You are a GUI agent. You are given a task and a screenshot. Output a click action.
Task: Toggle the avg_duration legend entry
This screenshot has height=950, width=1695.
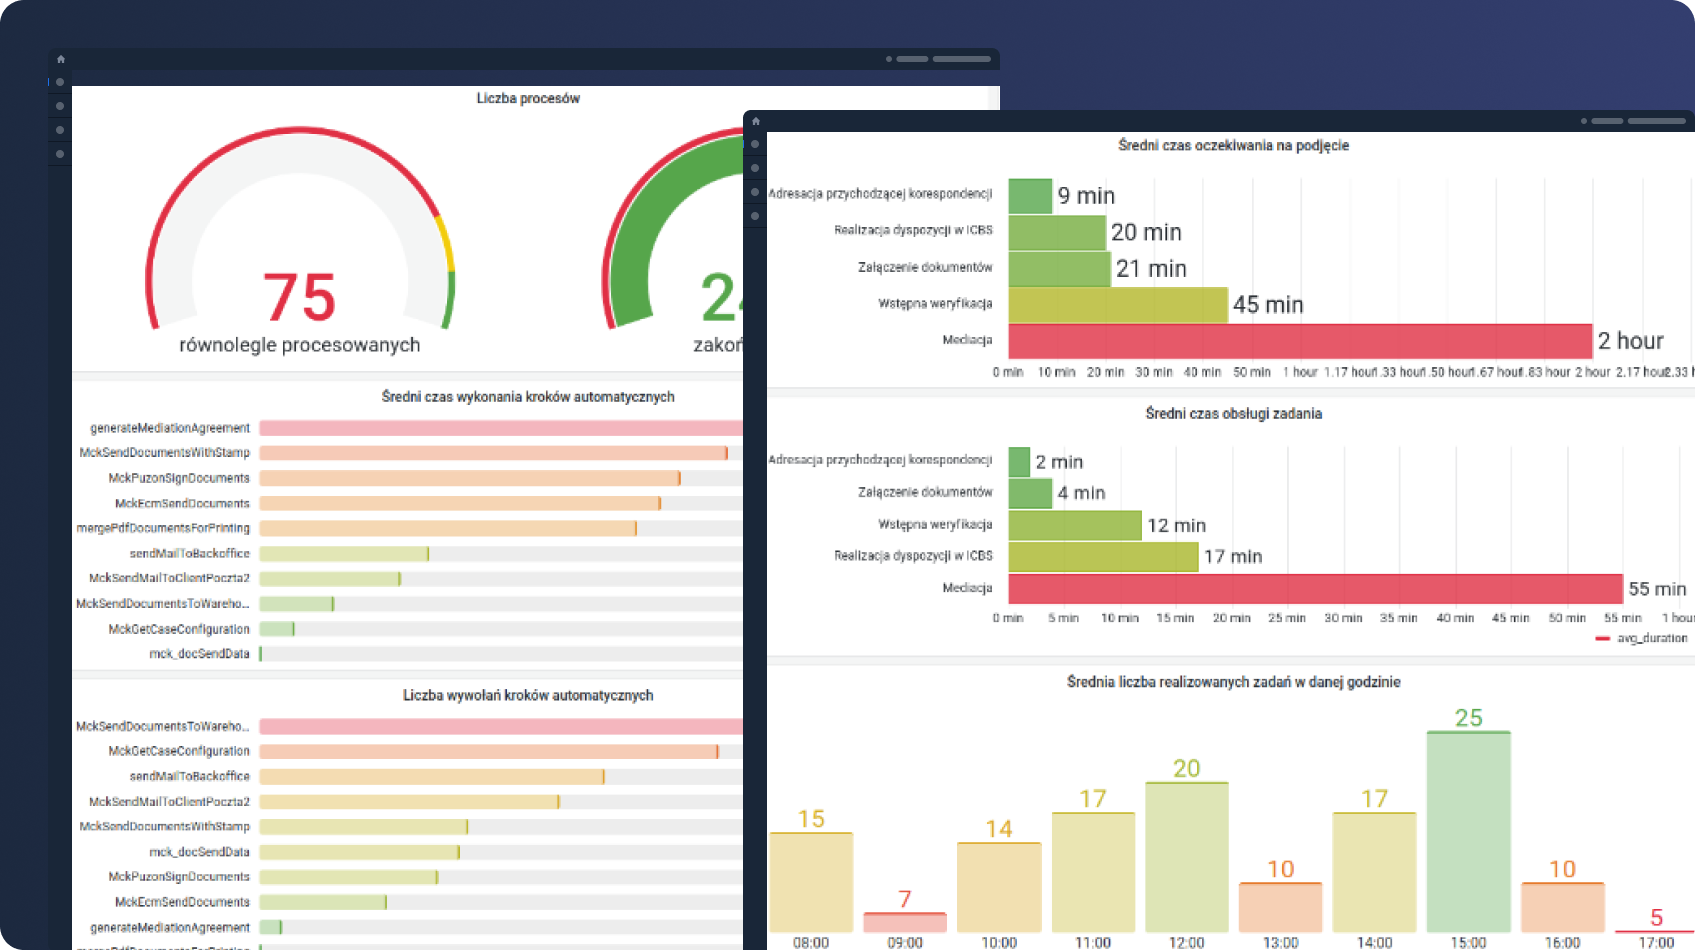pyautogui.click(x=1642, y=638)
